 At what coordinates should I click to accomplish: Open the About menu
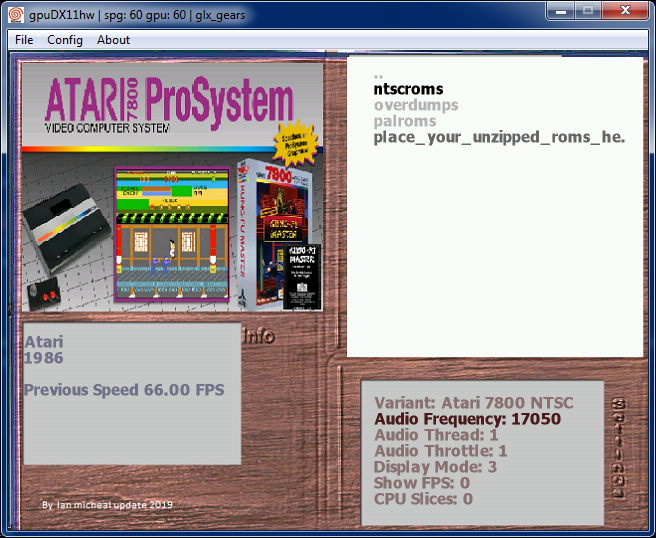pyautogui.click(x=113, y=40)
